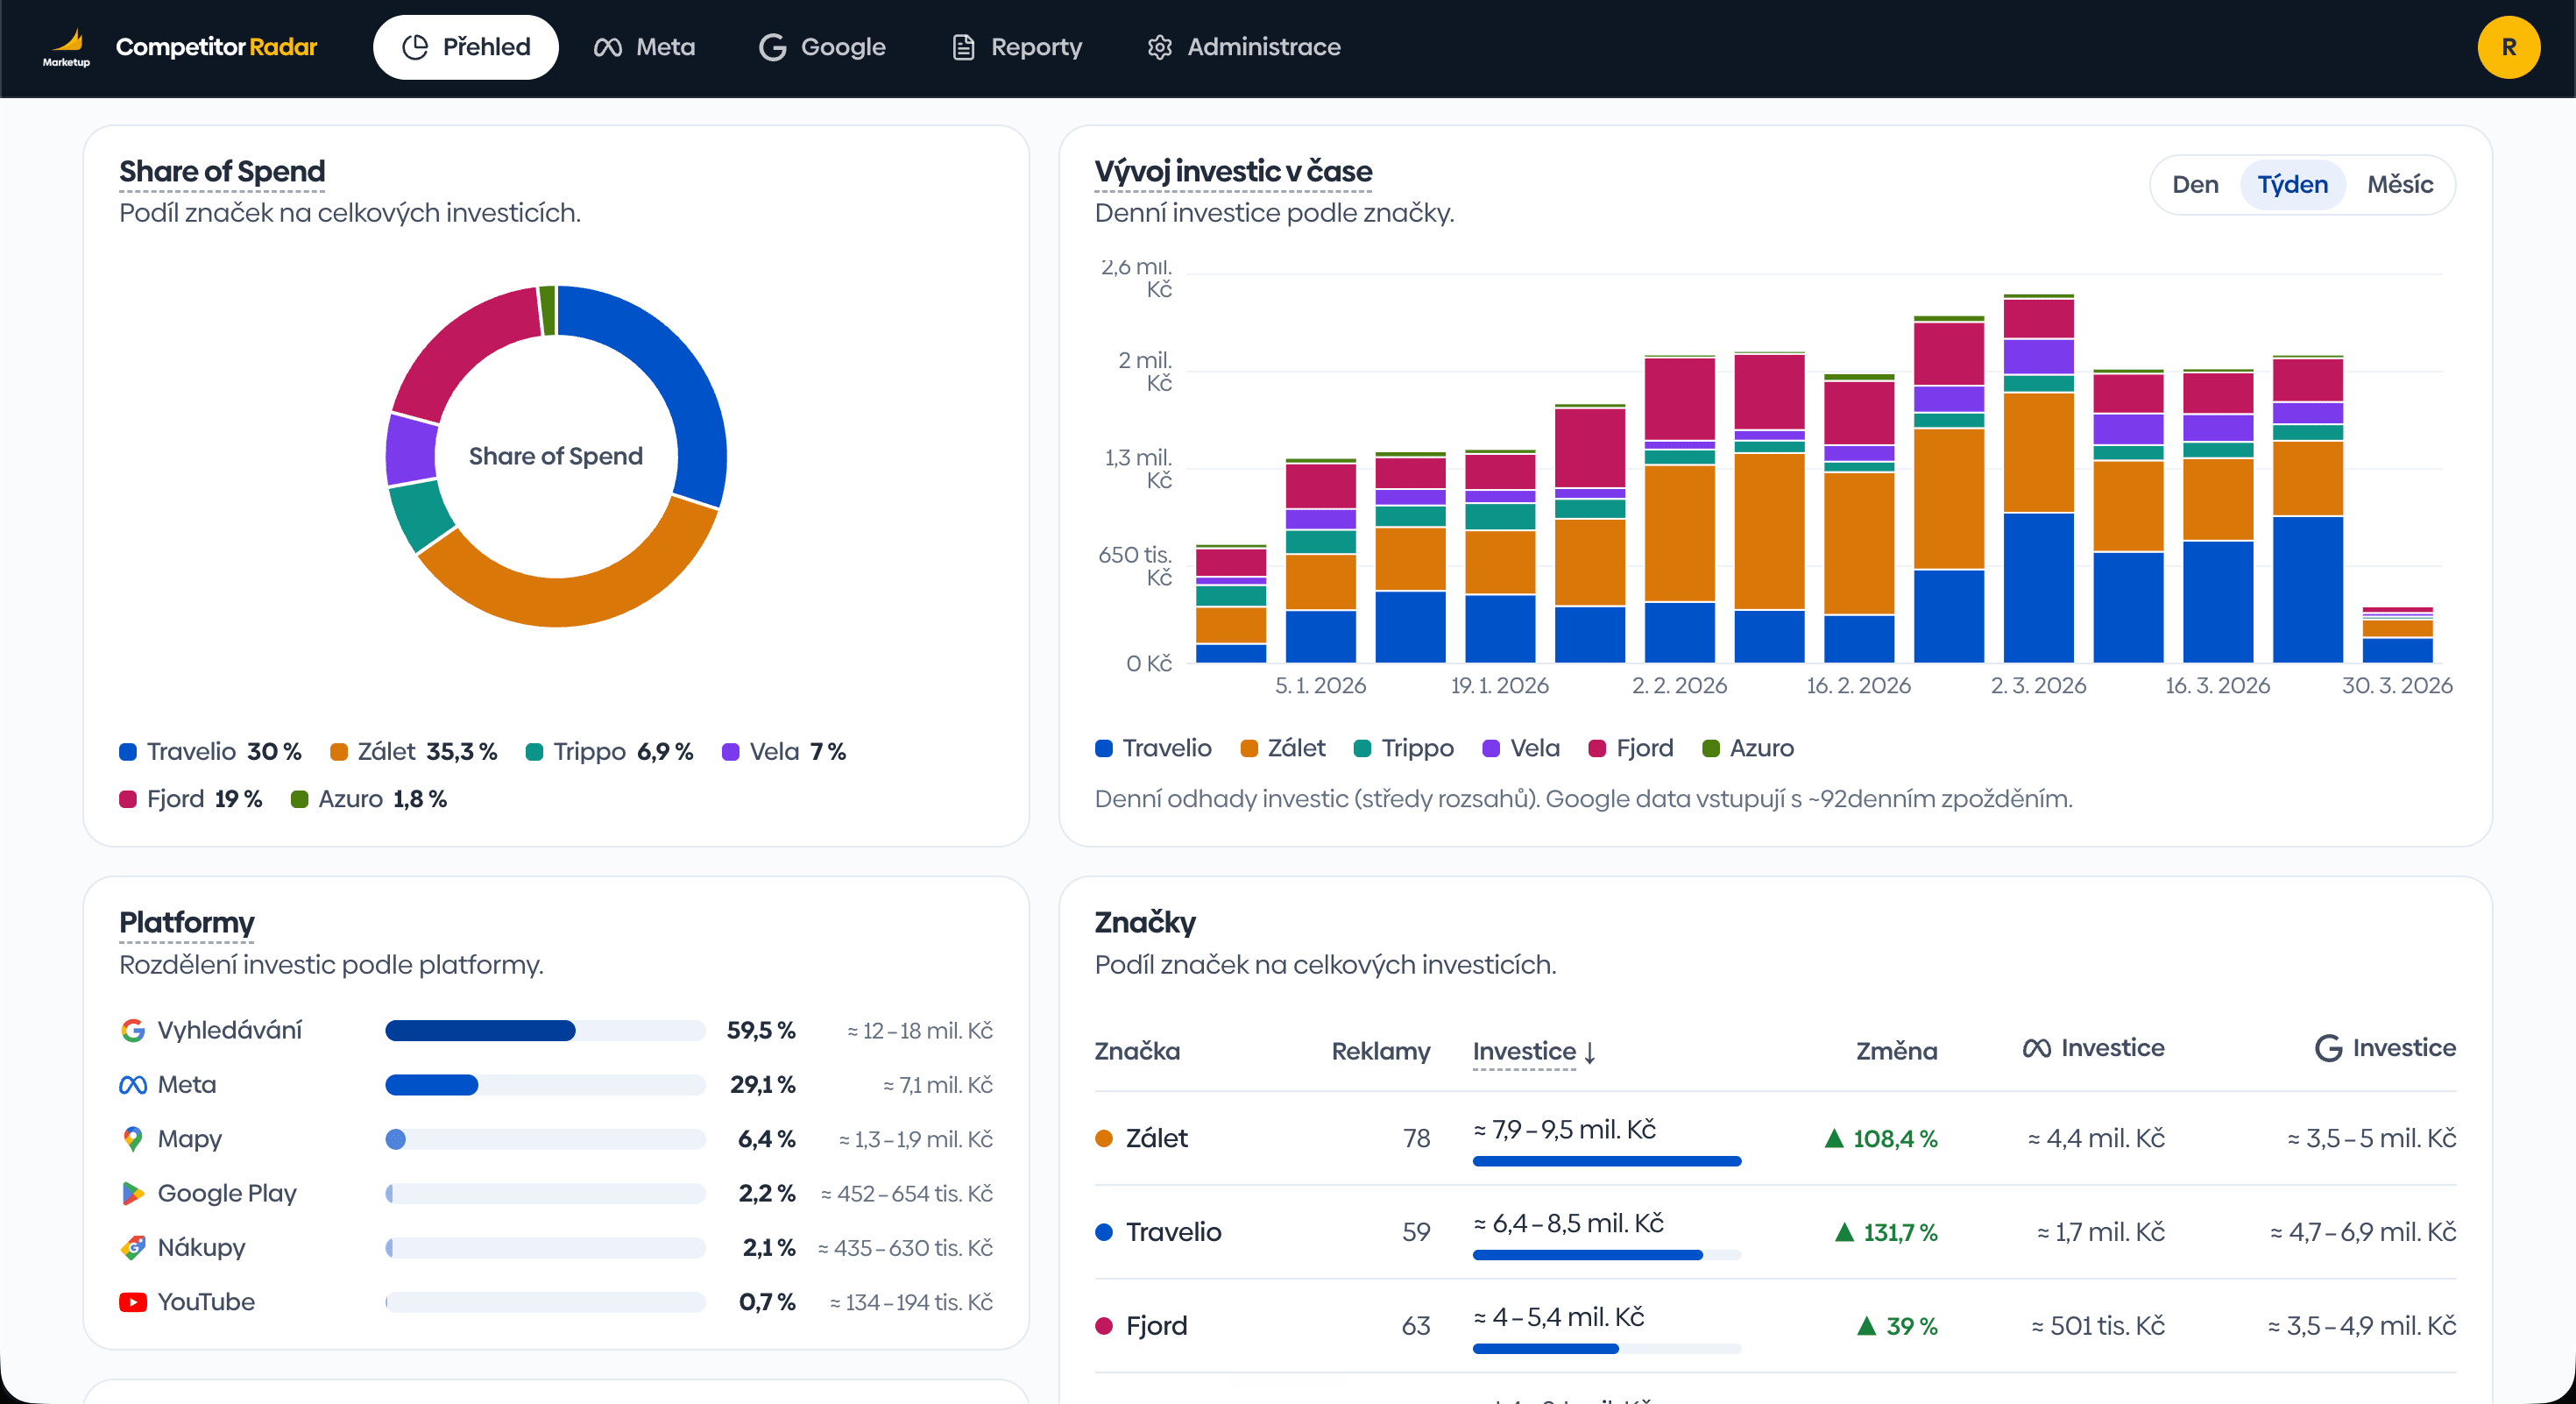
Task: Click the Google Shopping icon beside Nákupy
Action: coord(132,1247)
